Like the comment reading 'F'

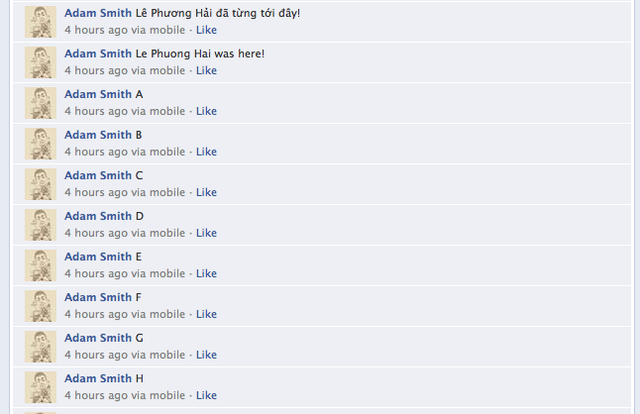point(206,314)
